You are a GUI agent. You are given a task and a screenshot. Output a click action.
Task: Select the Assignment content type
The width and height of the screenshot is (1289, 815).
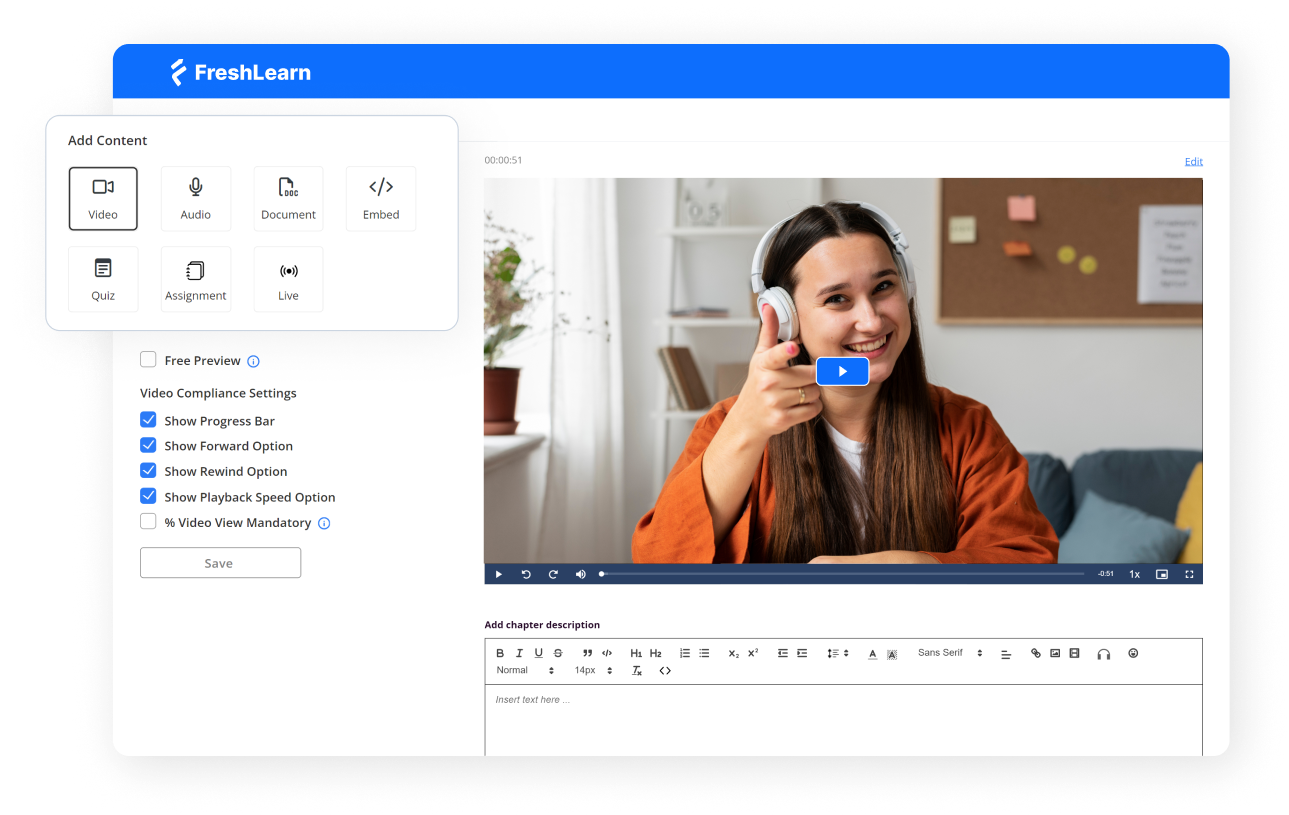(x=195, y=278)
